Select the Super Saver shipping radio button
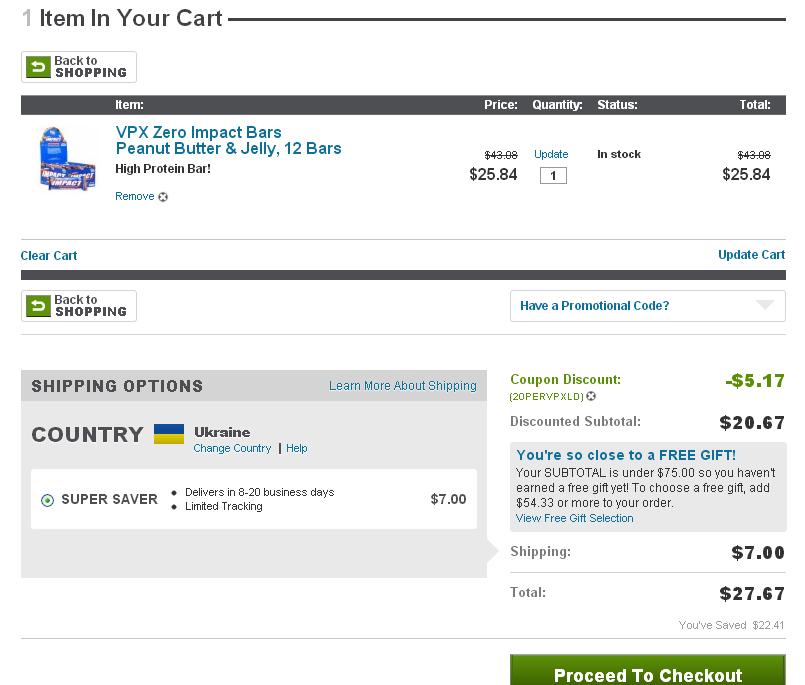Image resolution: width=805 pixels, height=685 pixels. click(x=47, y=500)
